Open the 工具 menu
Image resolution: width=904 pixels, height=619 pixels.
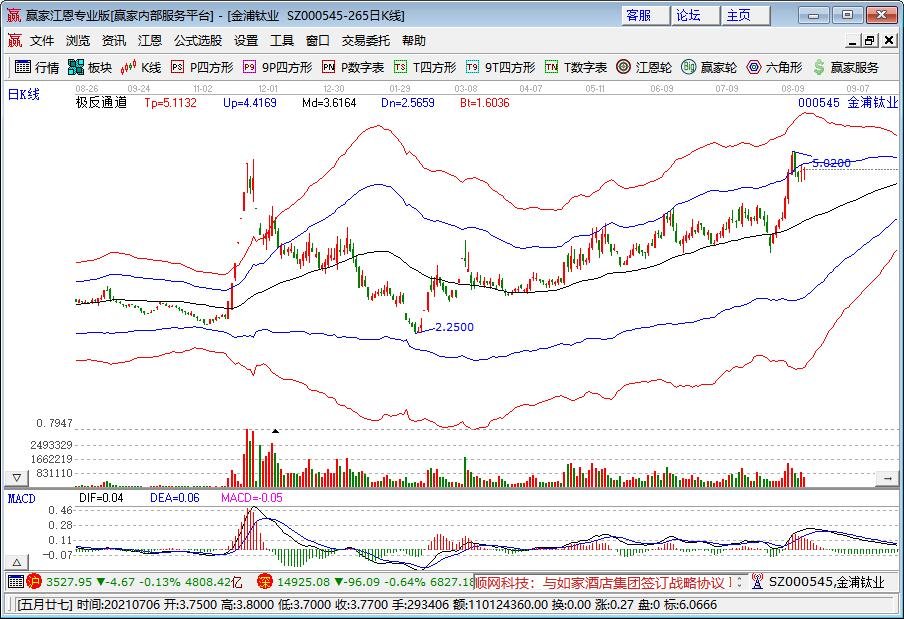(282, 41)
